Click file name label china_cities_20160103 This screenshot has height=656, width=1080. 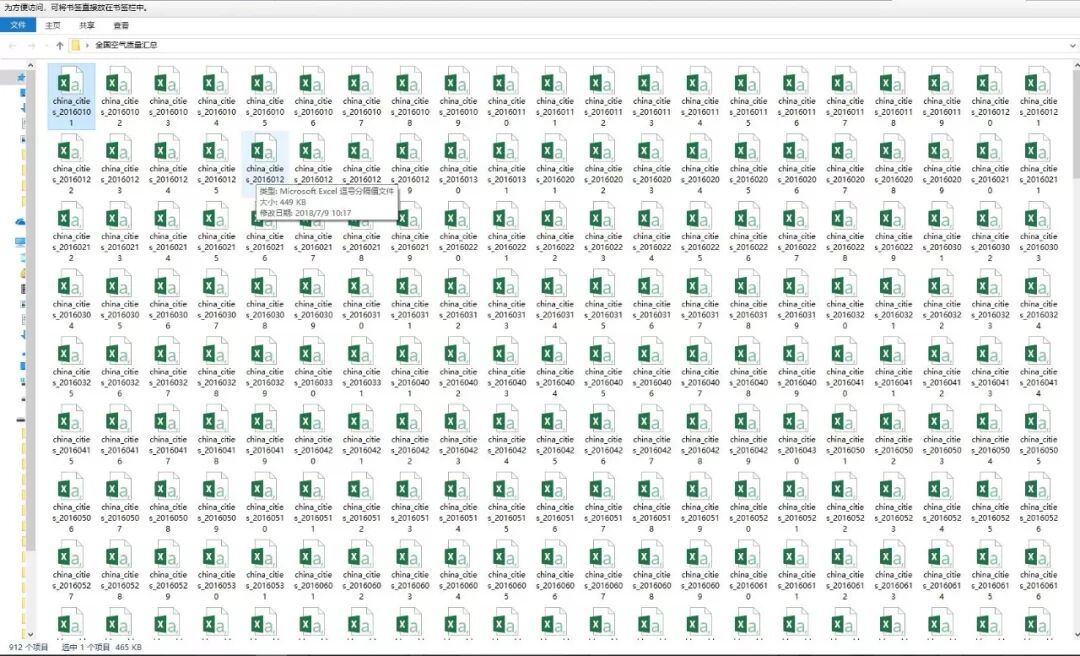(x=168, y=112)
